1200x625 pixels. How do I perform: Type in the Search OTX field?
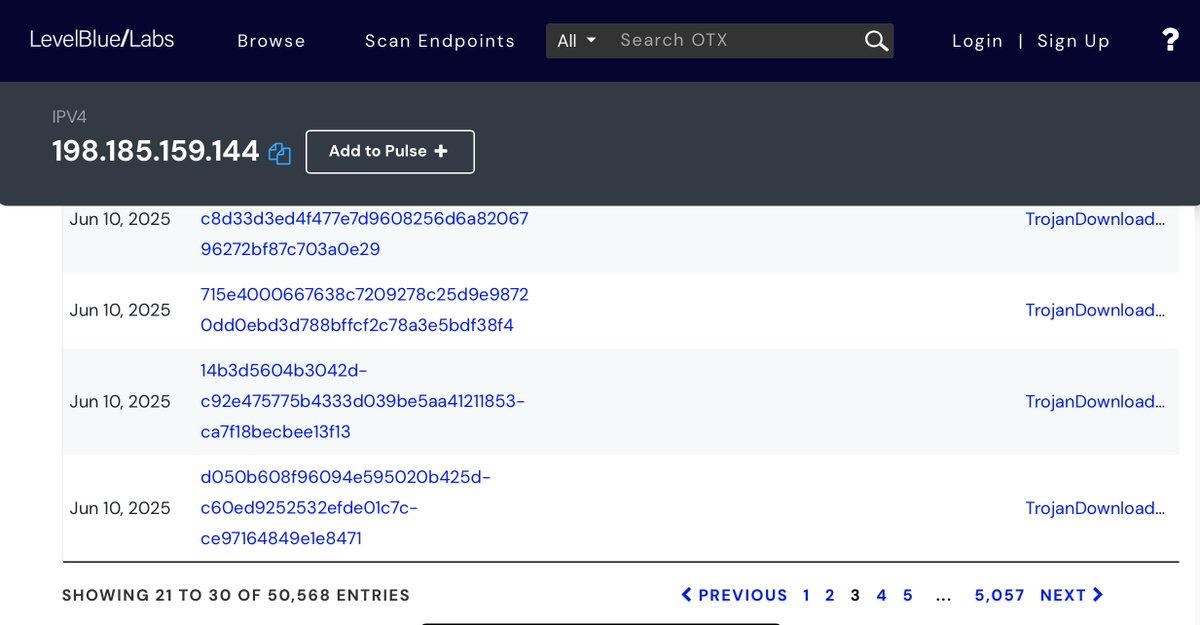point(735,41)
